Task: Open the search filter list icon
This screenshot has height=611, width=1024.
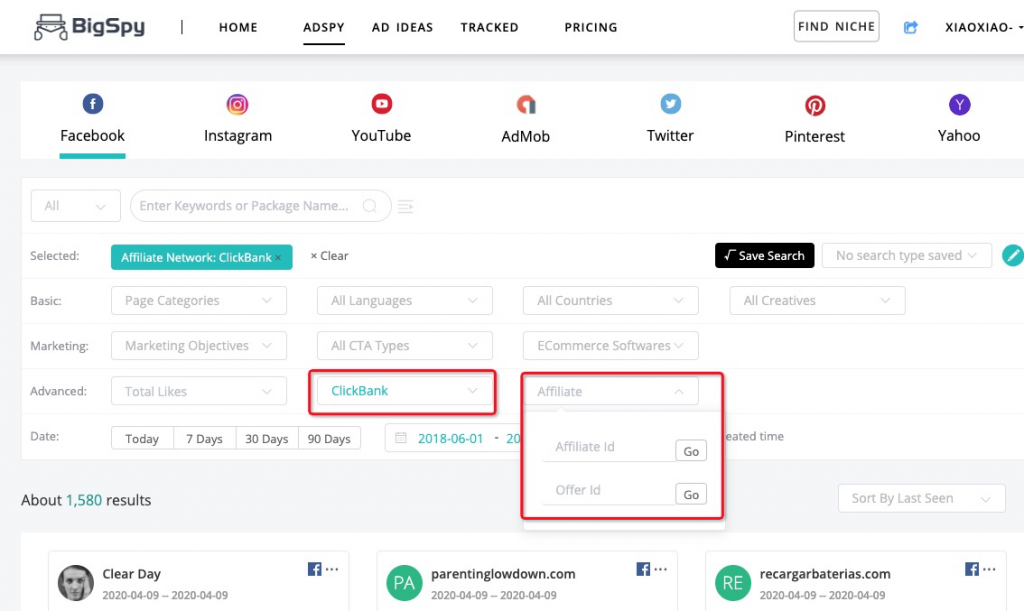Action: 406,206
